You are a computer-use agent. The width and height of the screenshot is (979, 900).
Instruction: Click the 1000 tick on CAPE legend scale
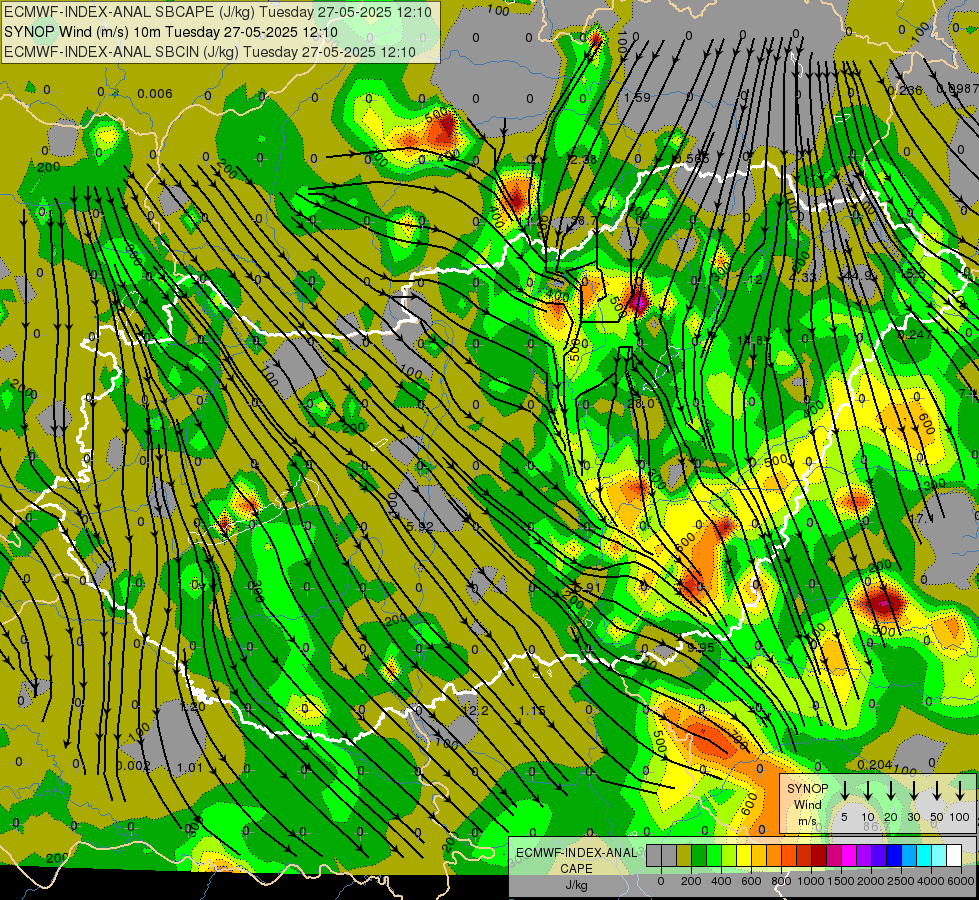811,881
